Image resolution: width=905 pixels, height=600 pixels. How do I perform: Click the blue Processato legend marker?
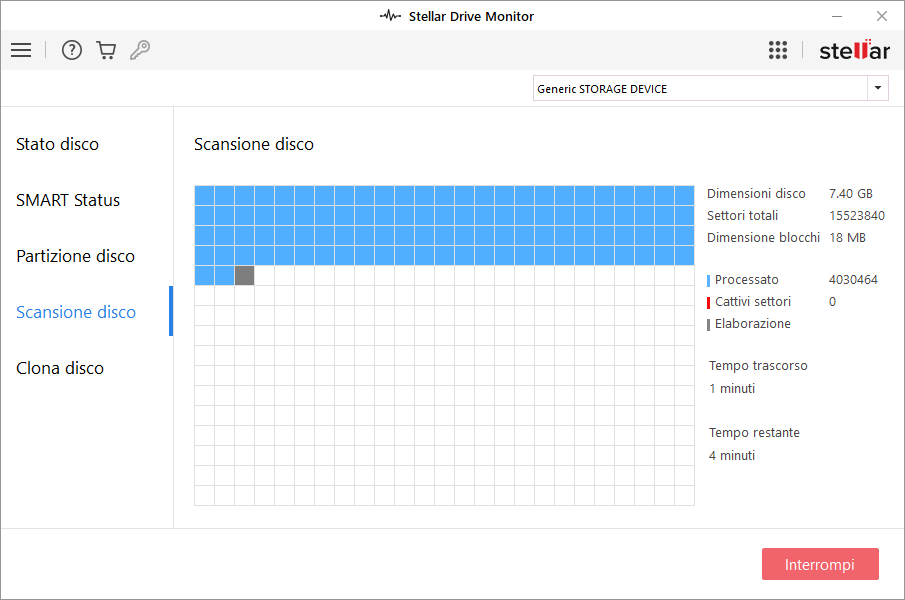[709, 280]
